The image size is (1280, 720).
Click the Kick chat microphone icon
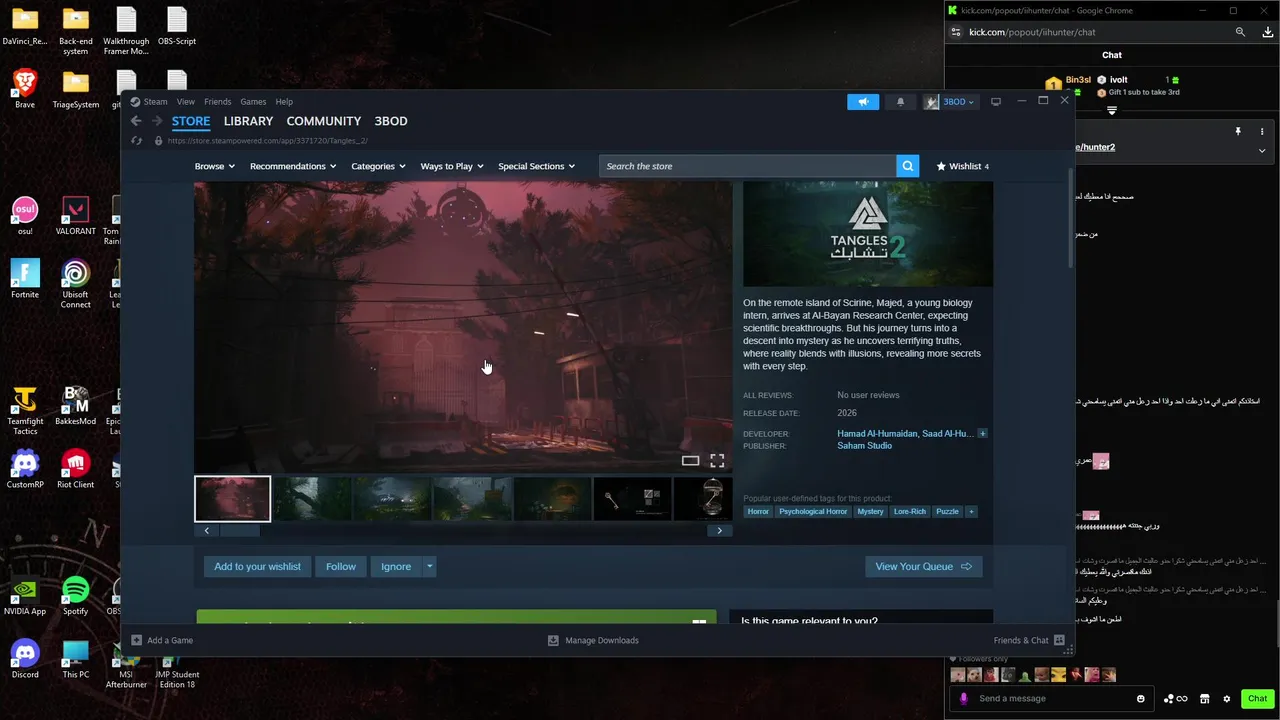(x=964, y=698)
